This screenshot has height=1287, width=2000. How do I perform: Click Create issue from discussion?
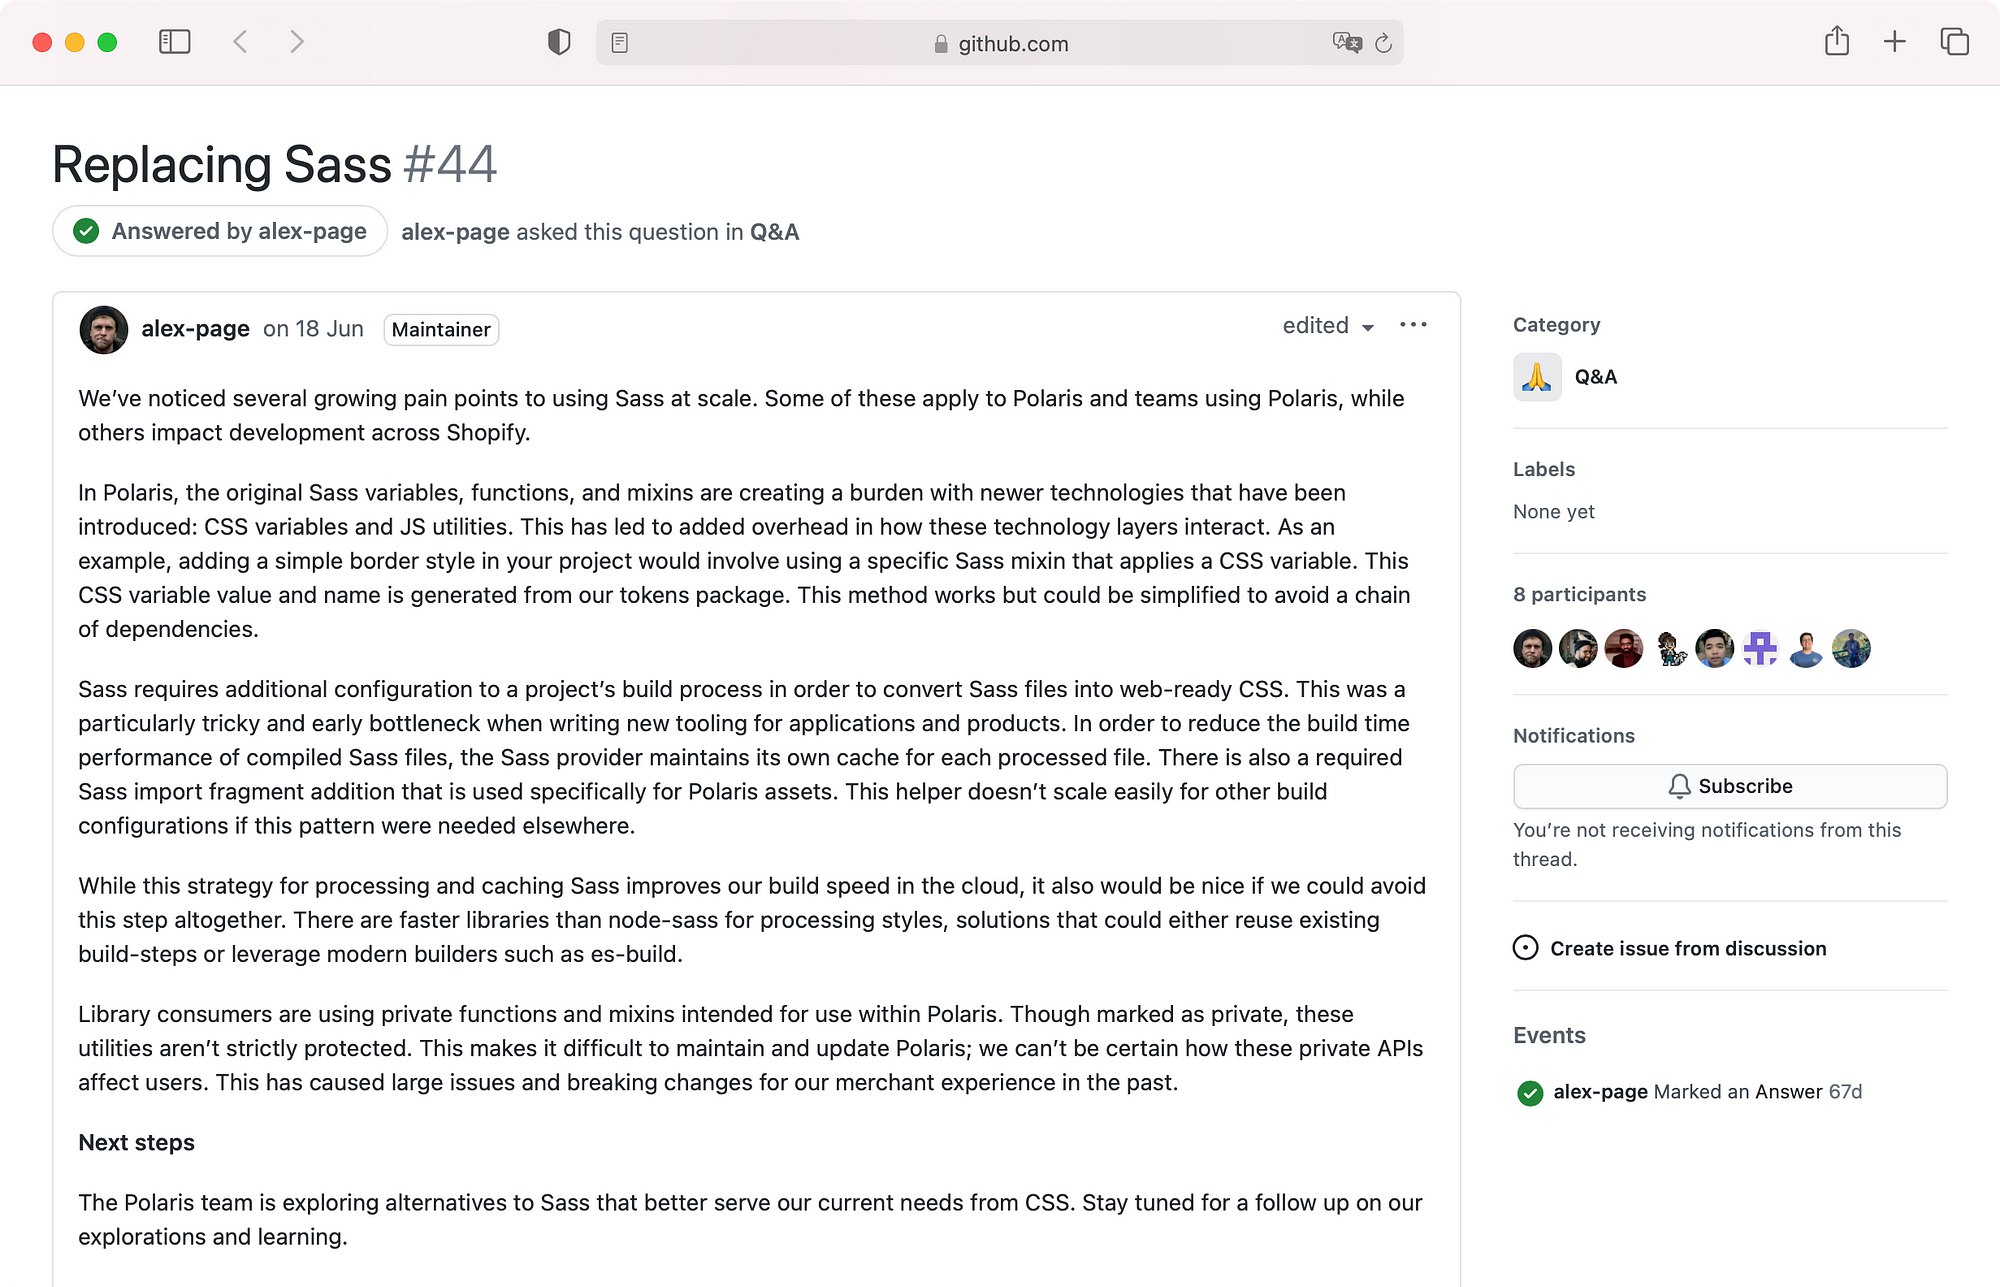pos(1687,948)
